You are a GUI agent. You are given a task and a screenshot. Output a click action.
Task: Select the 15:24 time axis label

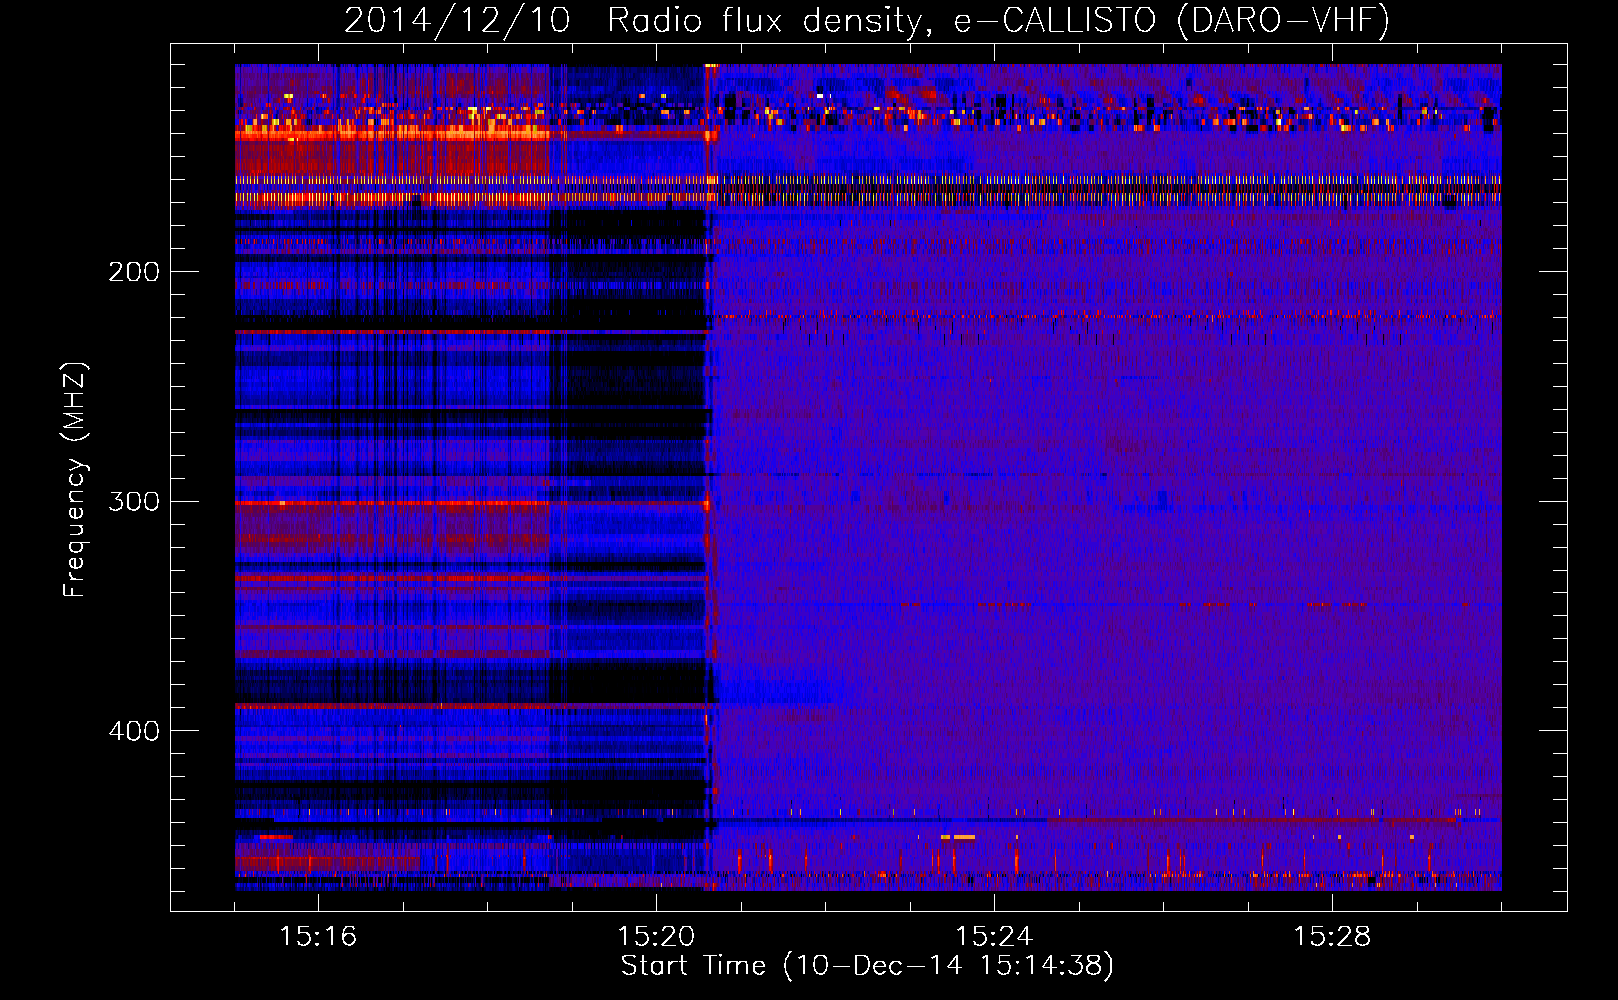point(994,937)
